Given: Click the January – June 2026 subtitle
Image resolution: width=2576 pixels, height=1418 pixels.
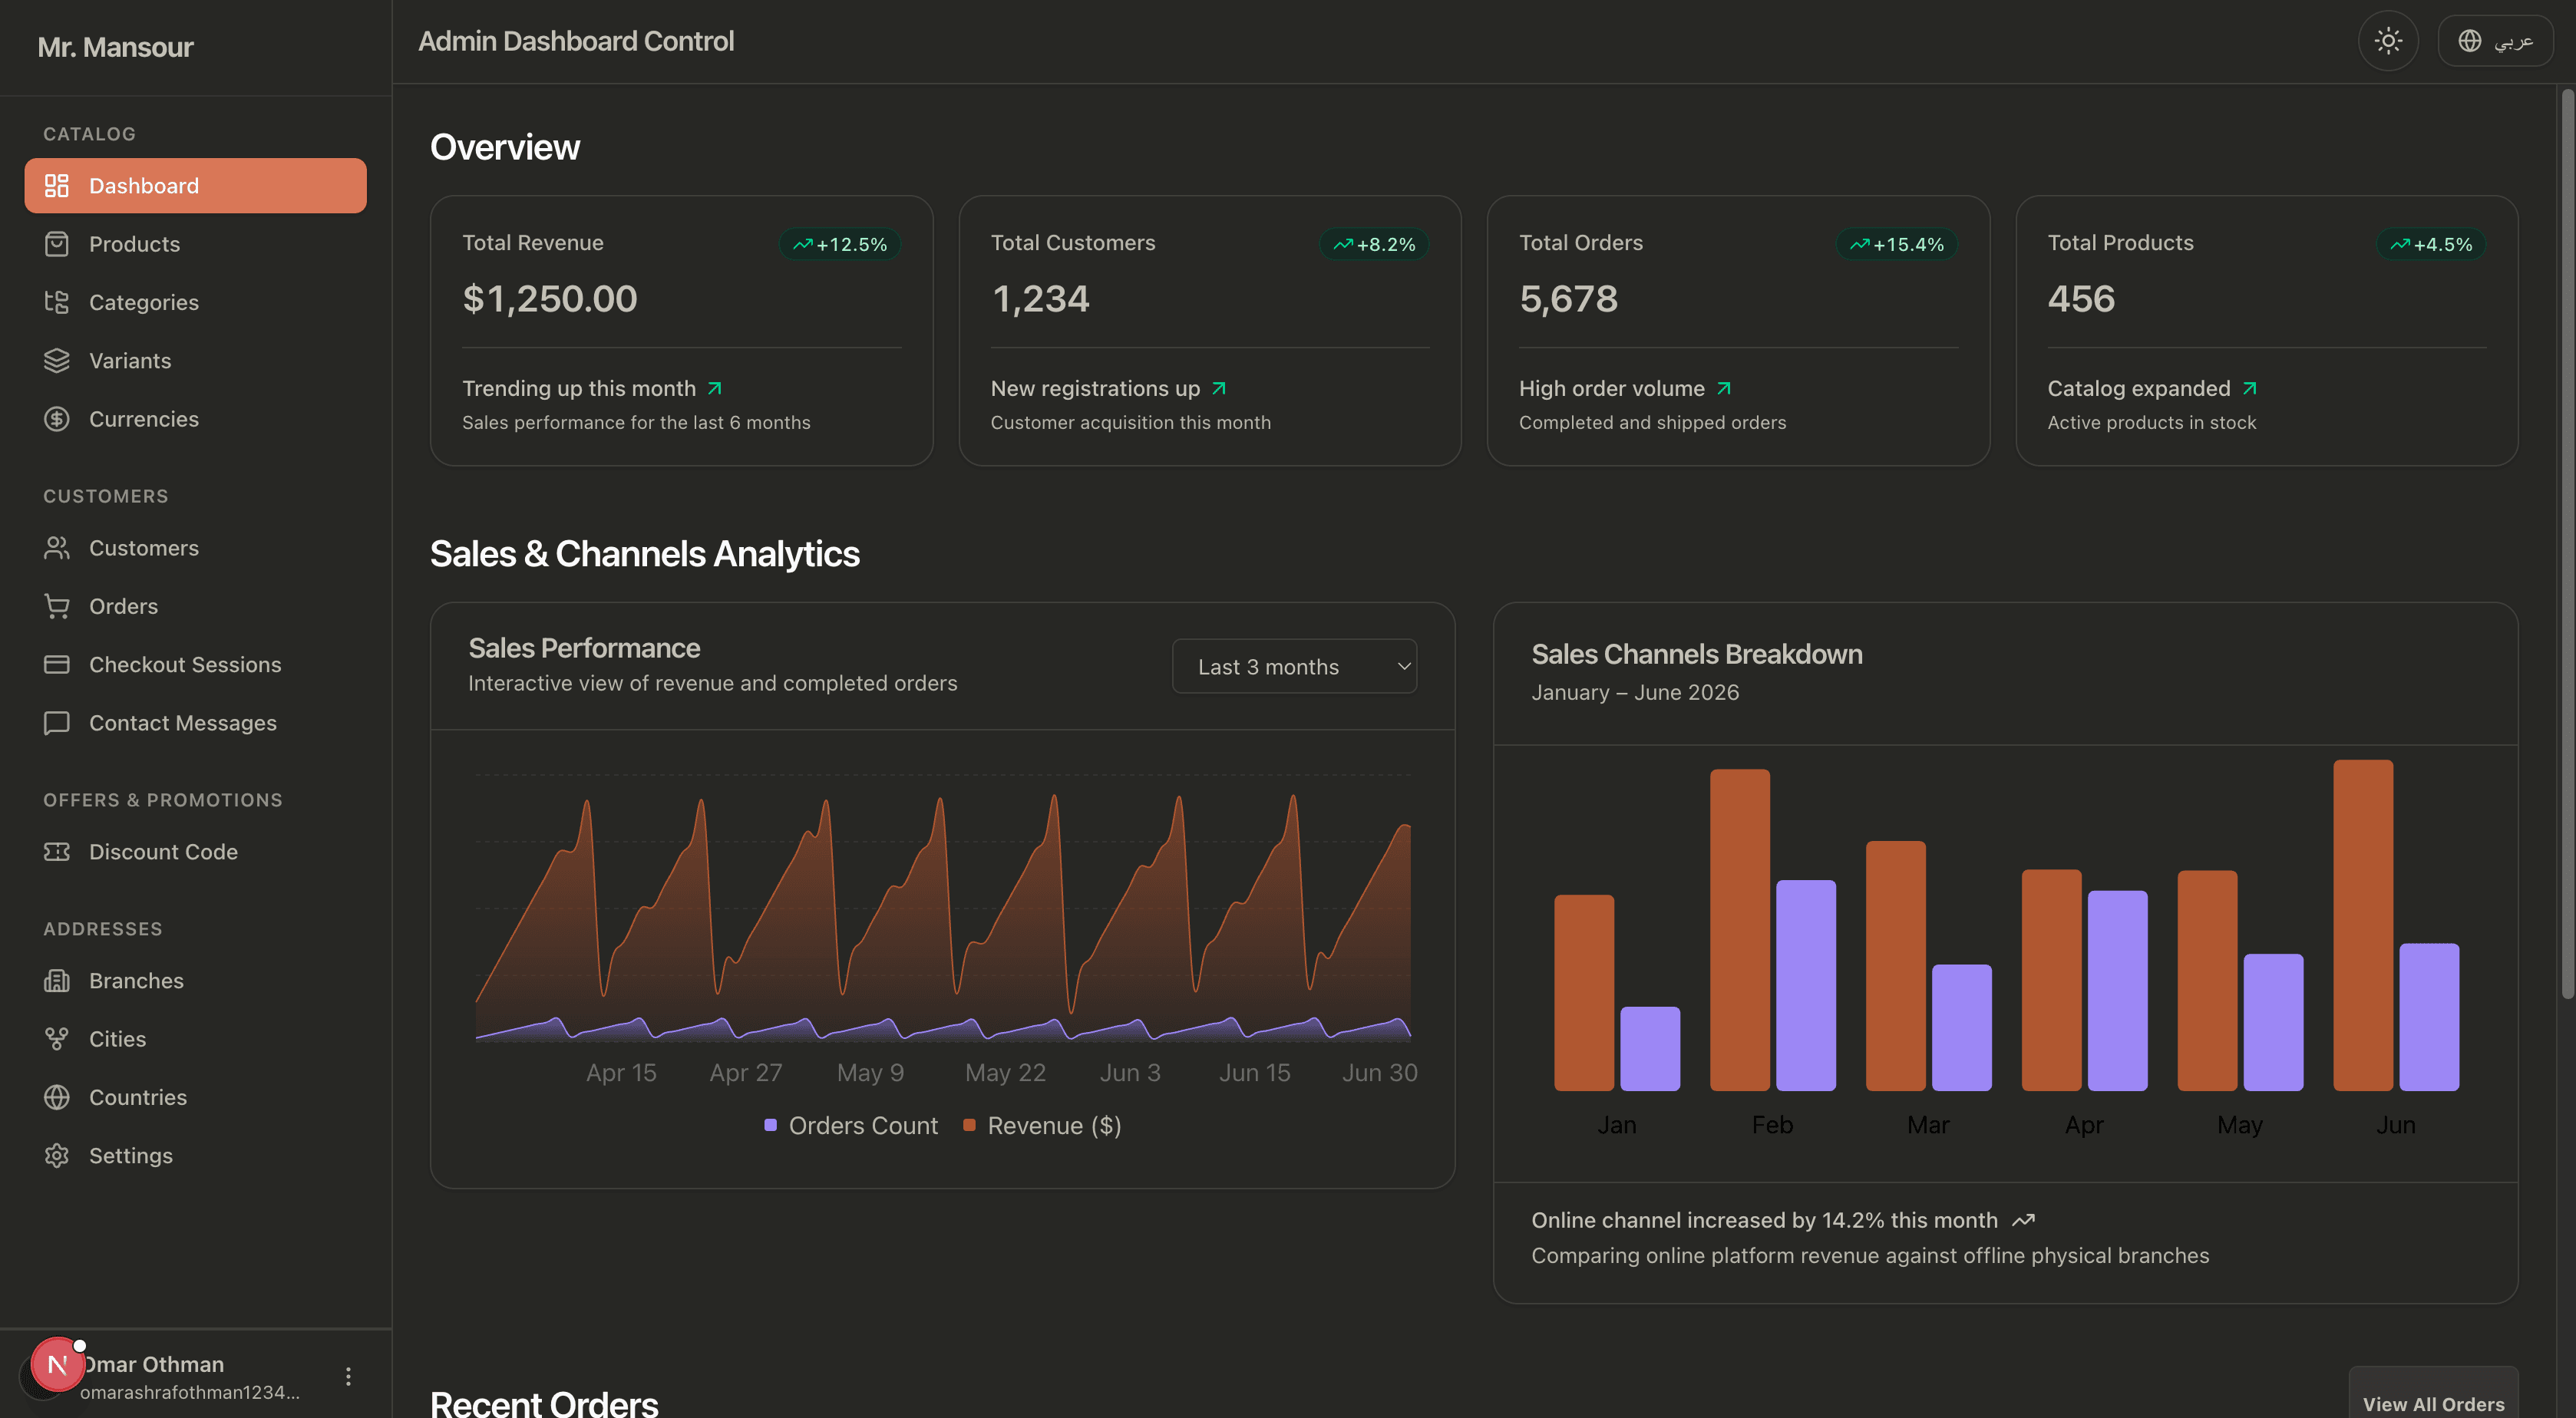Looking at the screenshot, I should [1635, 693].
